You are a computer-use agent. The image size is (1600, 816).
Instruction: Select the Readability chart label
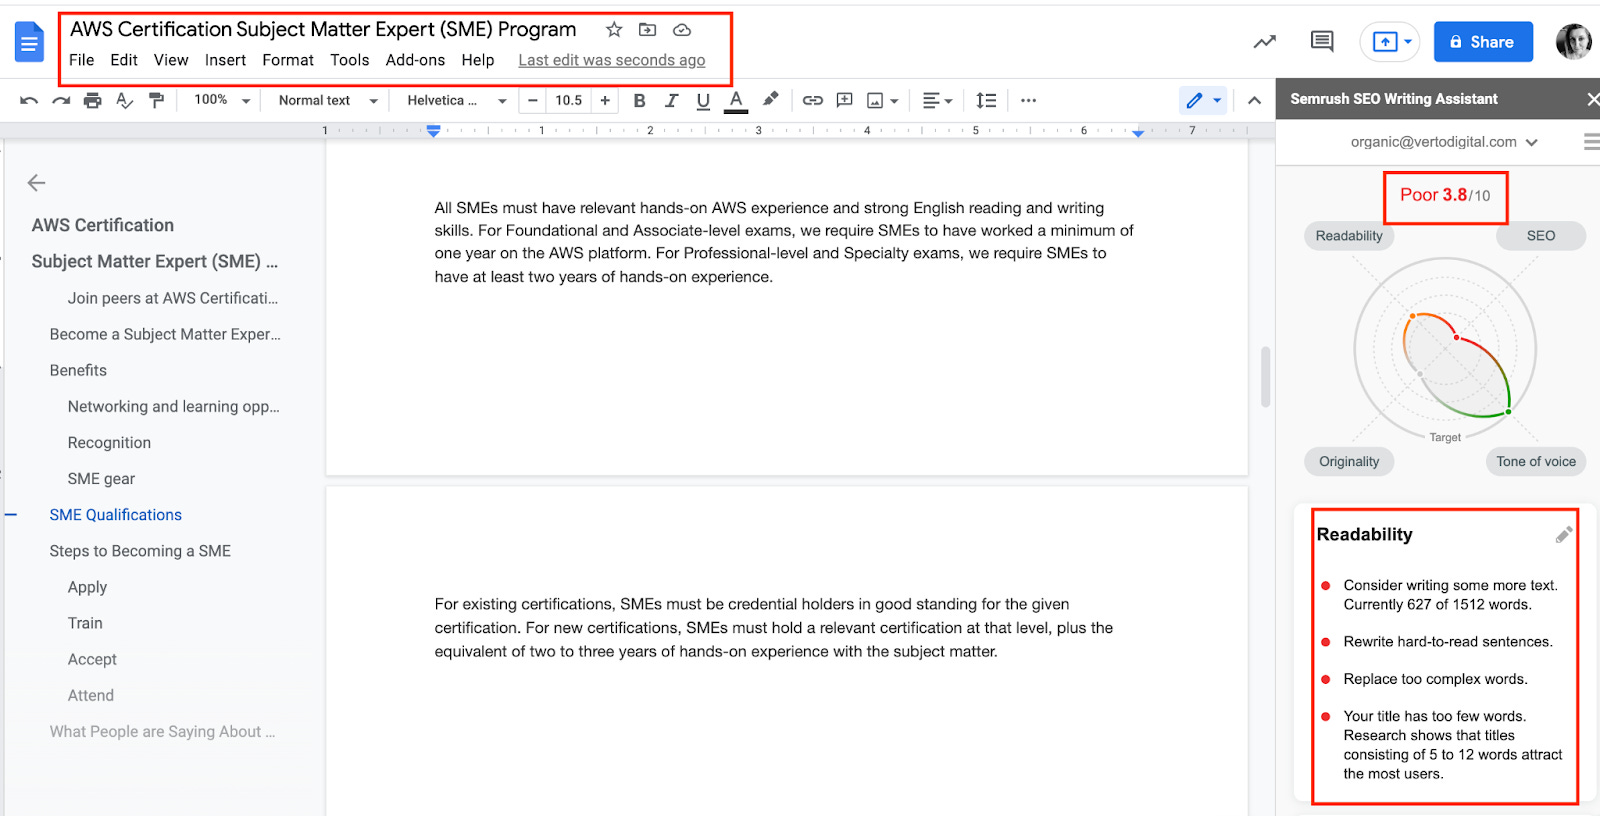pyautogui.click(x=1349, y=236)
